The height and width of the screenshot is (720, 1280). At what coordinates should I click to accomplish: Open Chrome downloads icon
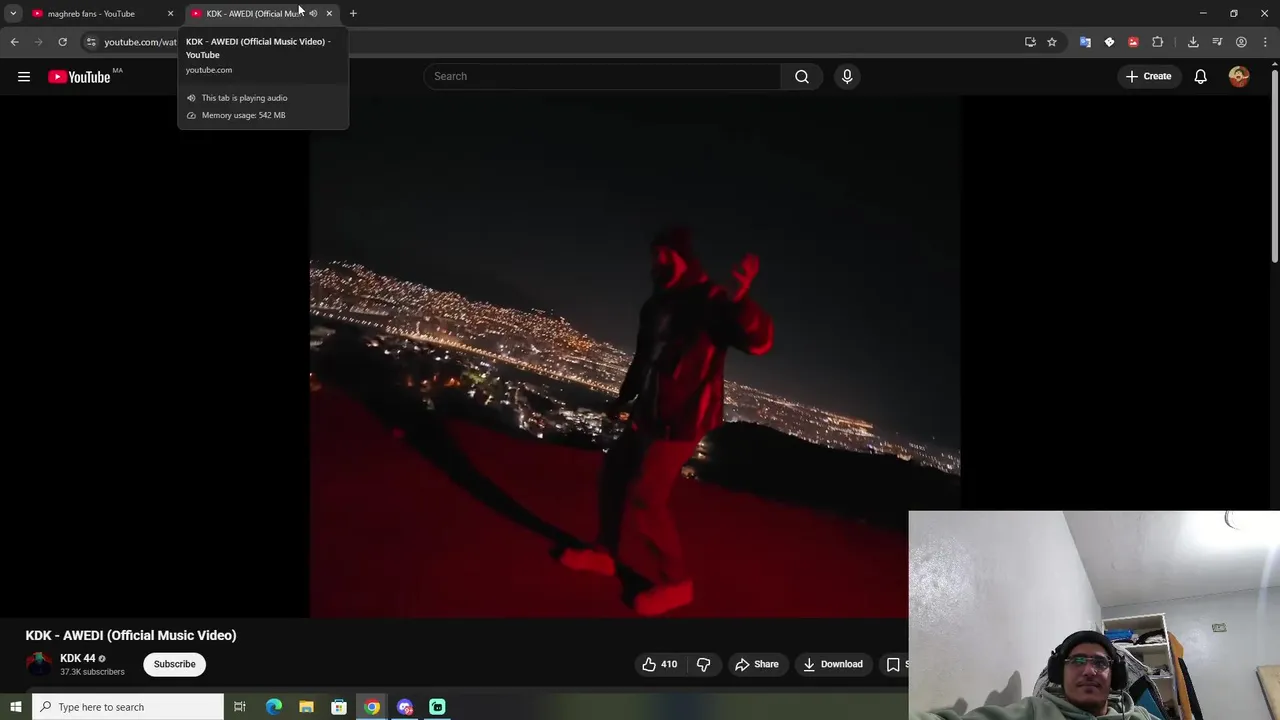(x=1193, y=42)
